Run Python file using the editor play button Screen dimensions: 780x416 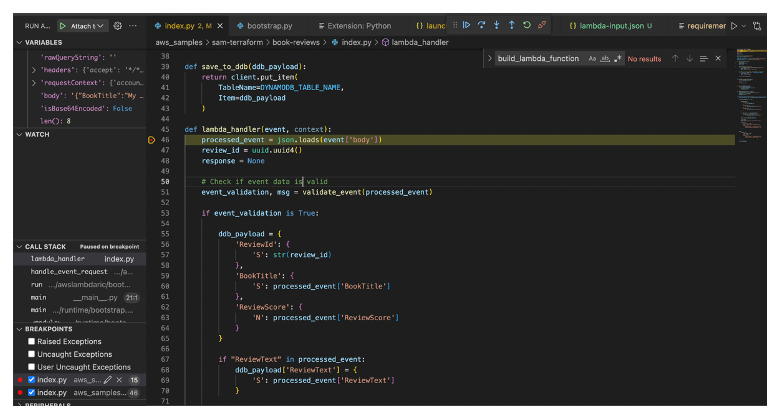pos(734,26)
